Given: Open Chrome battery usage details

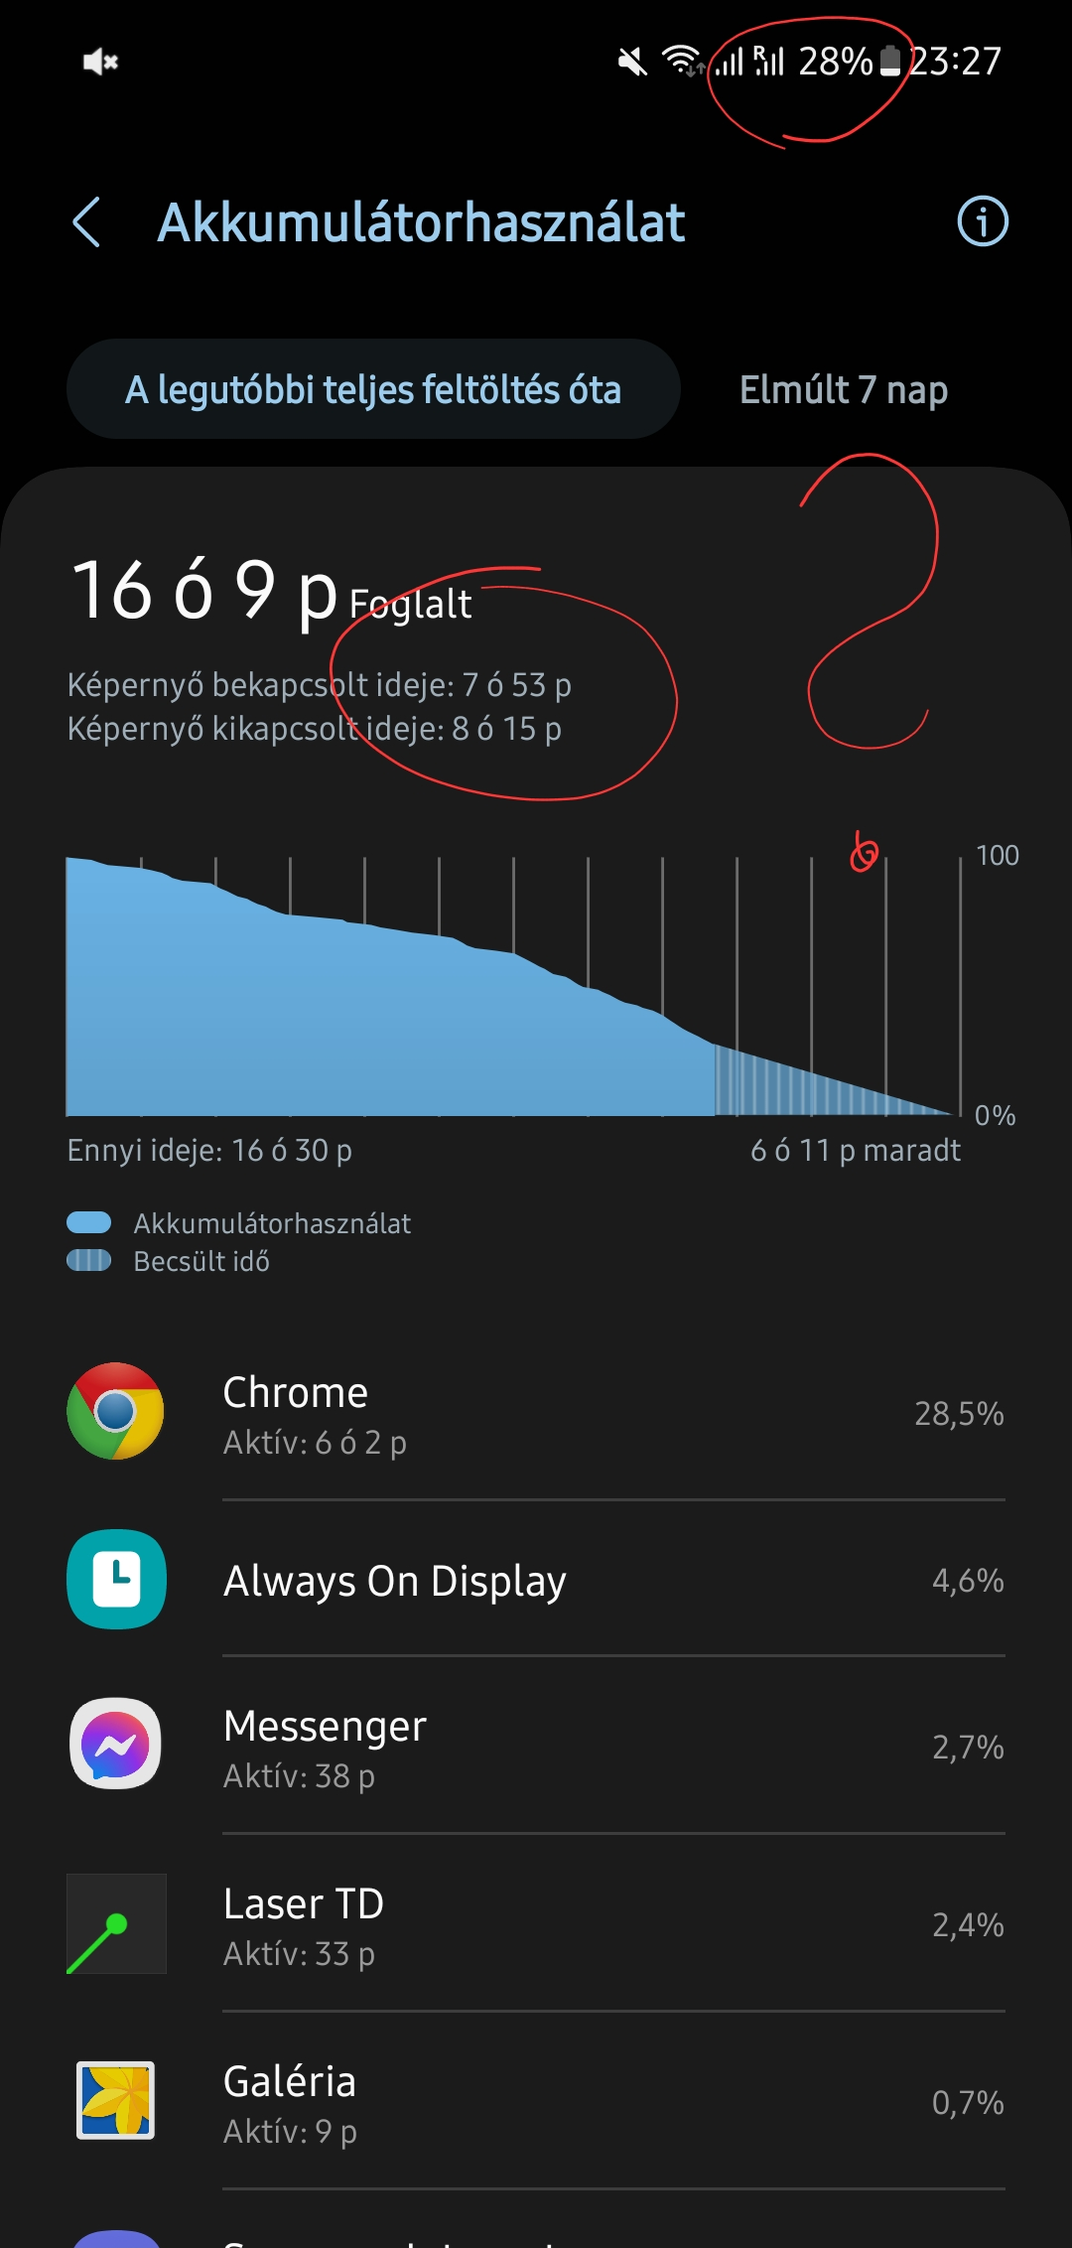Looking at the screenshot, I should (536, 1413).
